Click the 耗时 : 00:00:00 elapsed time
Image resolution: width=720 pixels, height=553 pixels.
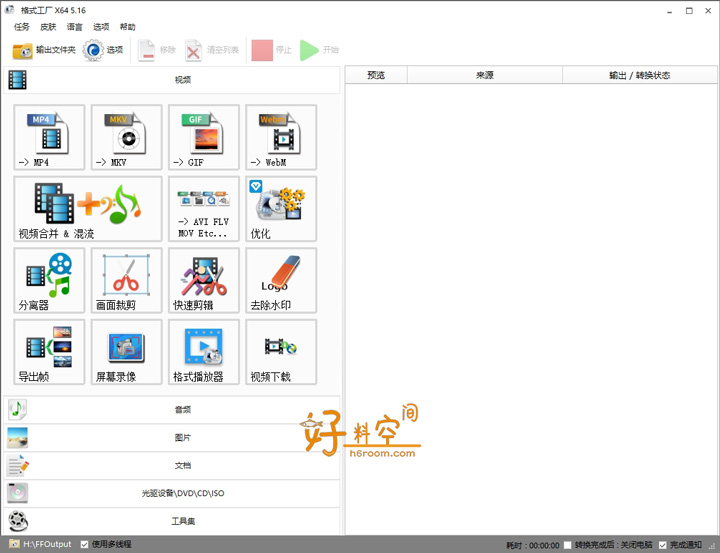533,546
